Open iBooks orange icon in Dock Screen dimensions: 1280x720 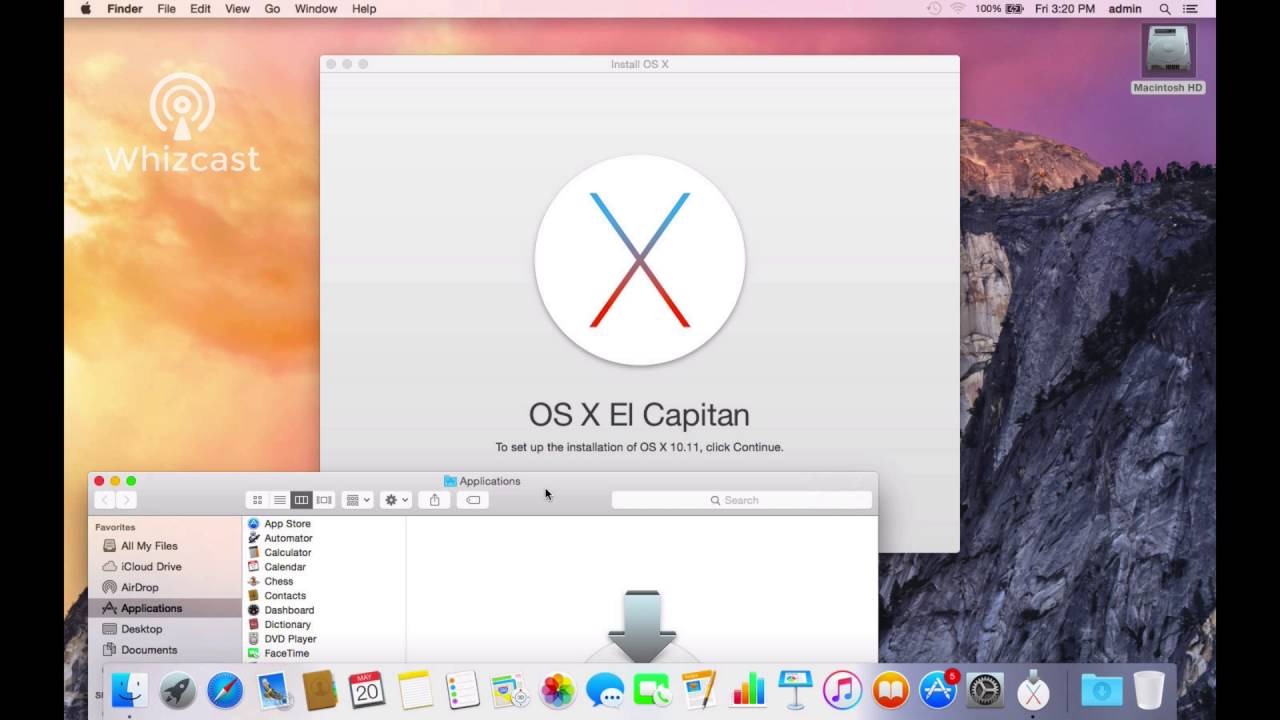[x=890, y=690]
